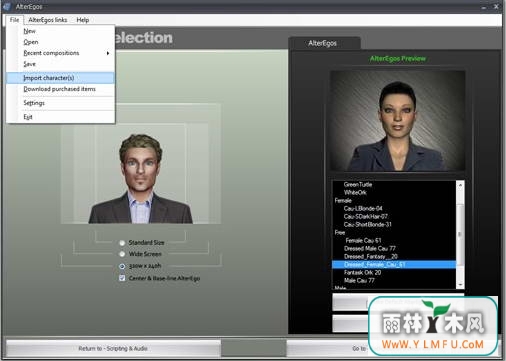Open the AlterEgos links menu
The height and width of the screenshot is (361, 506).
(x=48, y=20)
